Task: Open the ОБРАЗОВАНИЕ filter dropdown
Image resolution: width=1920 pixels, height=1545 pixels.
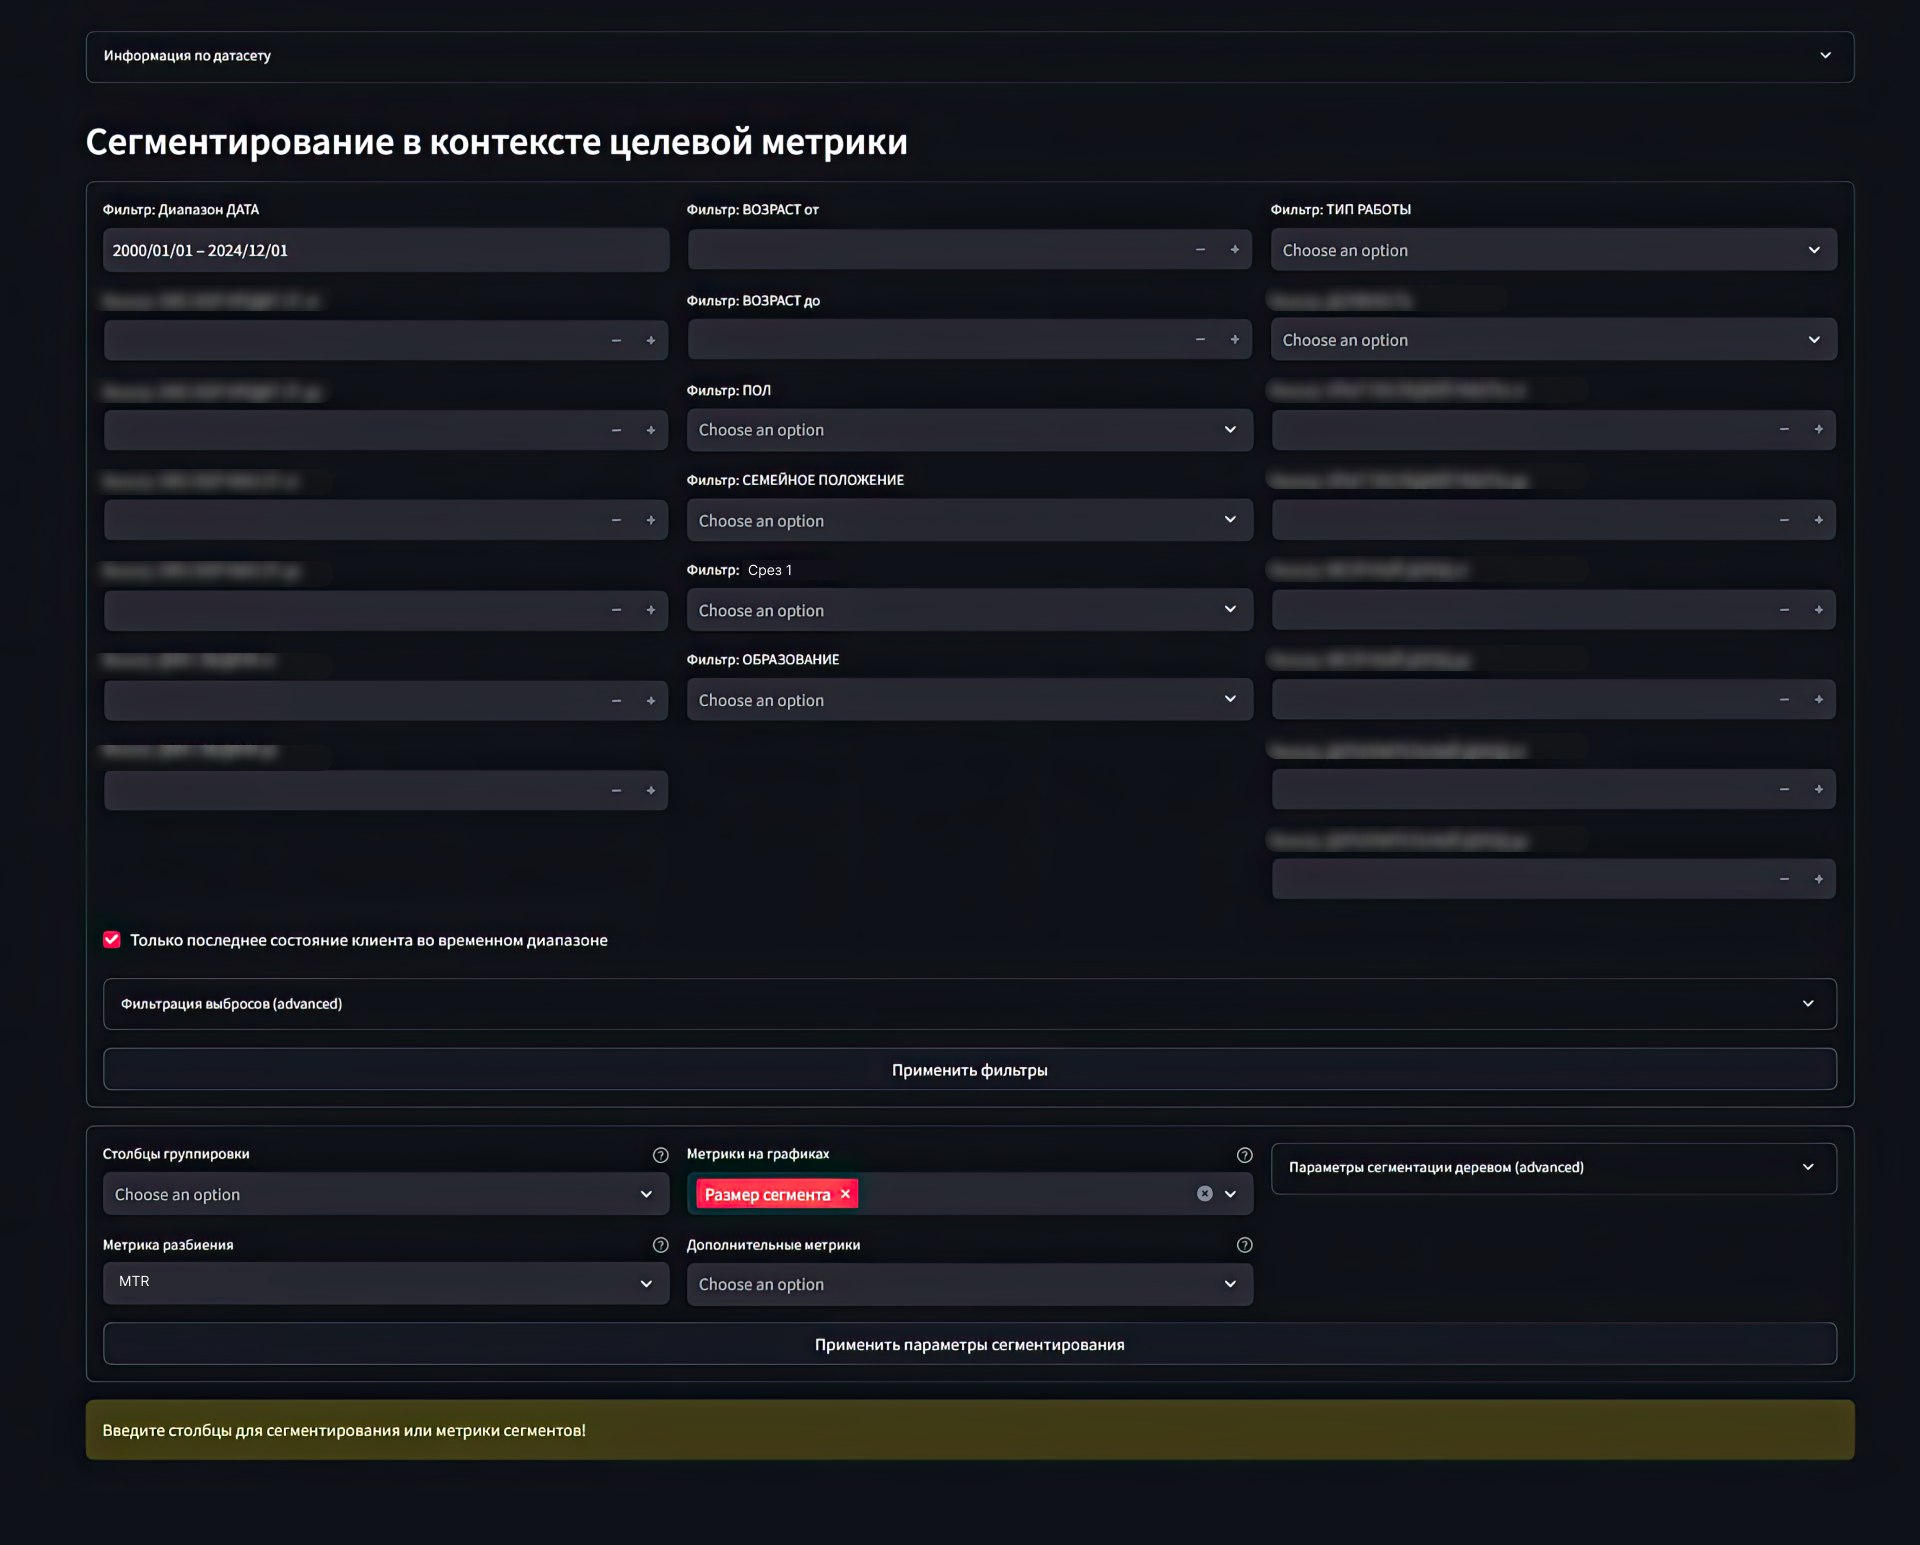Action: (x=968, y=700)
